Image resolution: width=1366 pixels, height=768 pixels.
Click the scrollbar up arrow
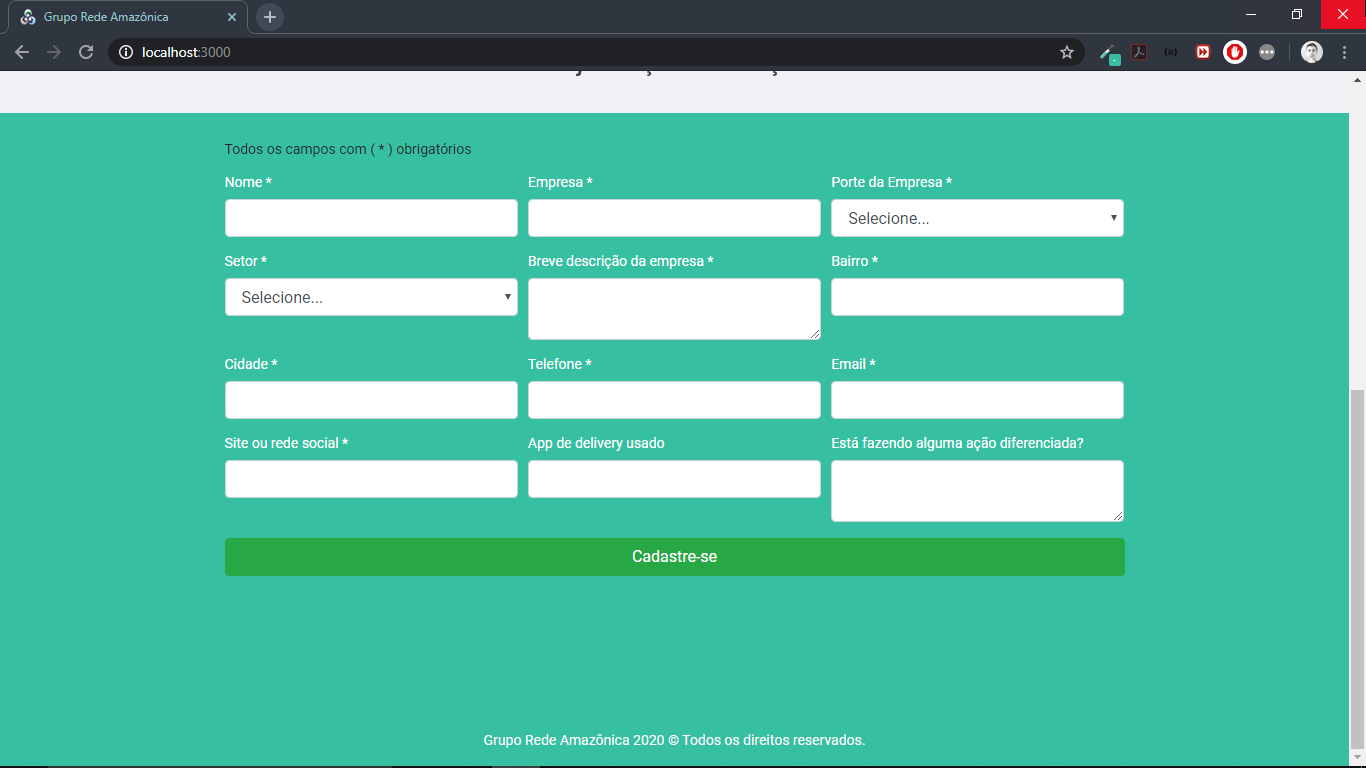pyautogui.click(x=1357, y=79)
